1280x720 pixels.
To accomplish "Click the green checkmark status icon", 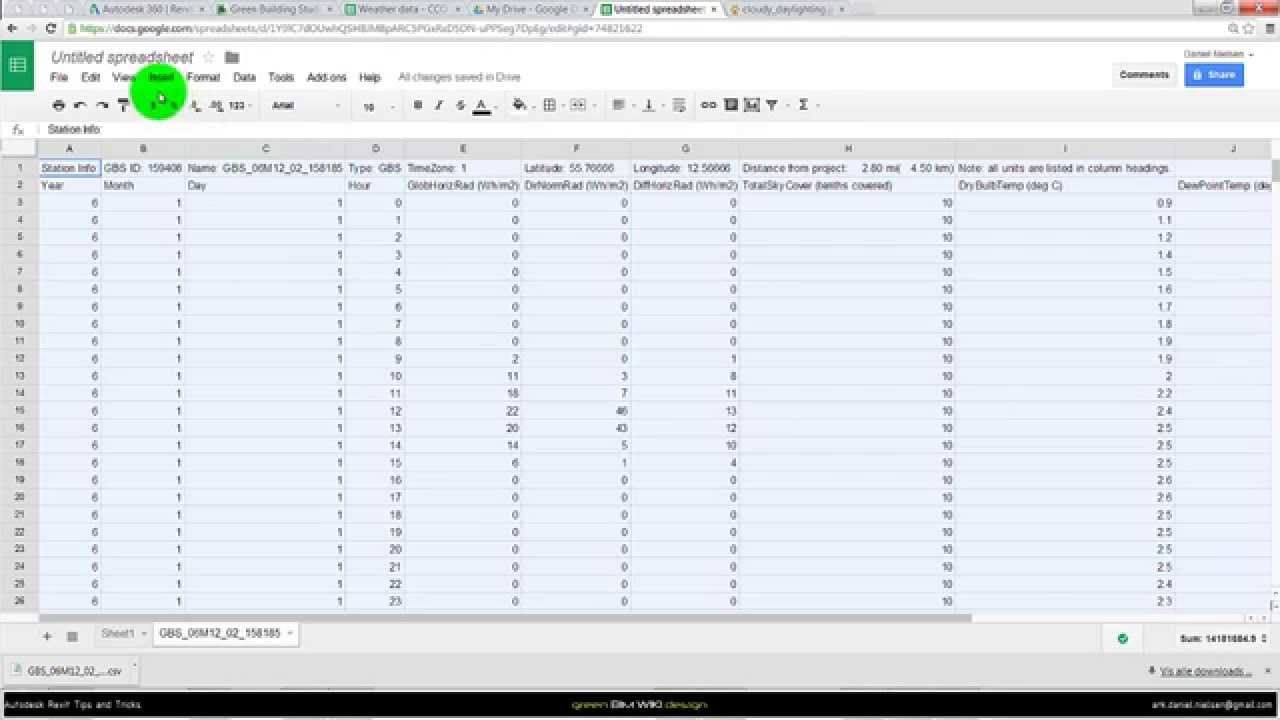I will coord(1122,638).
